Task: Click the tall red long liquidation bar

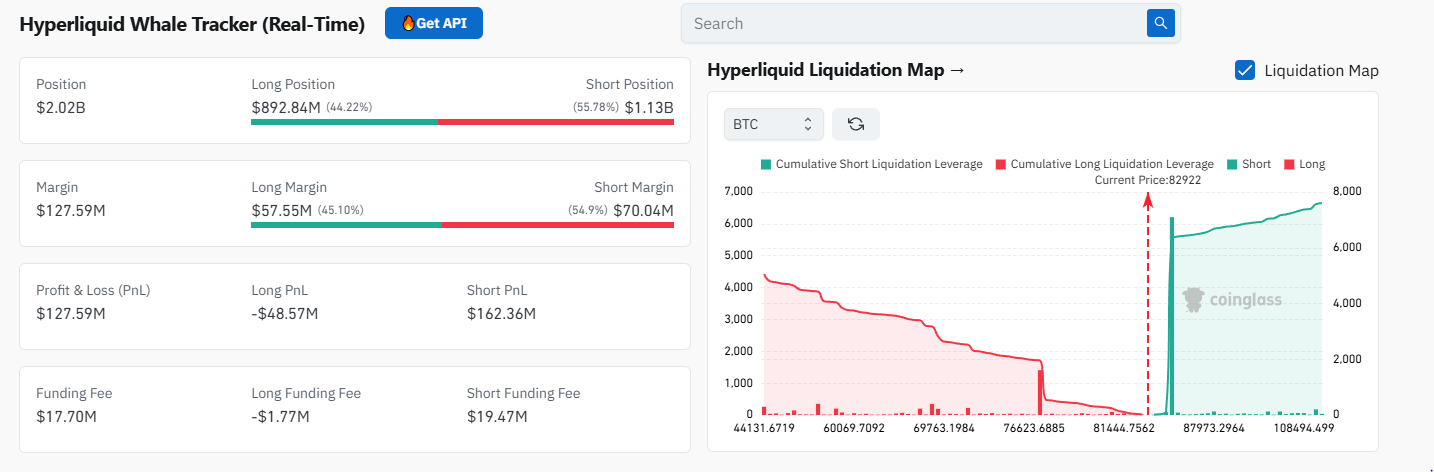Action: [1040, 392]
